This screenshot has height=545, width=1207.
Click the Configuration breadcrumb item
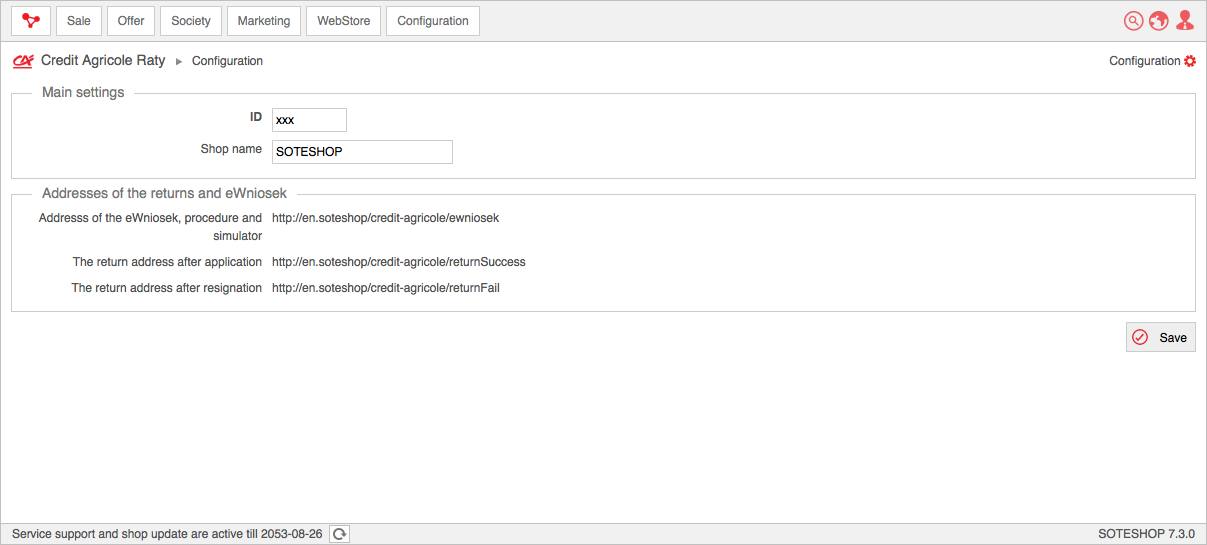tap(227, 61)
